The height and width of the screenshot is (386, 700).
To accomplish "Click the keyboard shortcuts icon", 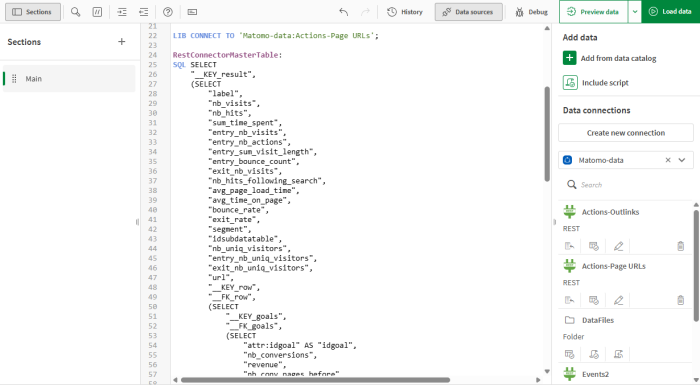I will tap(192, 12).
